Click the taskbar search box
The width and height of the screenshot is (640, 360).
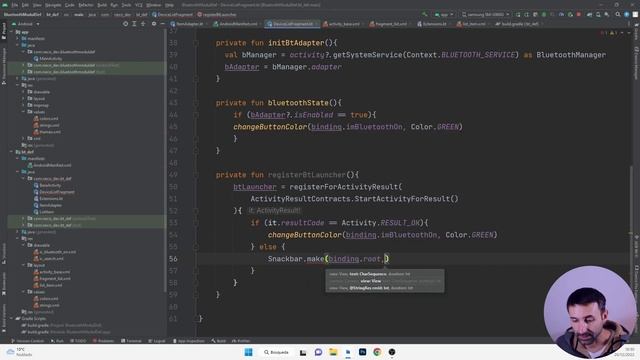pyautogui.click(x=277, y=352)
